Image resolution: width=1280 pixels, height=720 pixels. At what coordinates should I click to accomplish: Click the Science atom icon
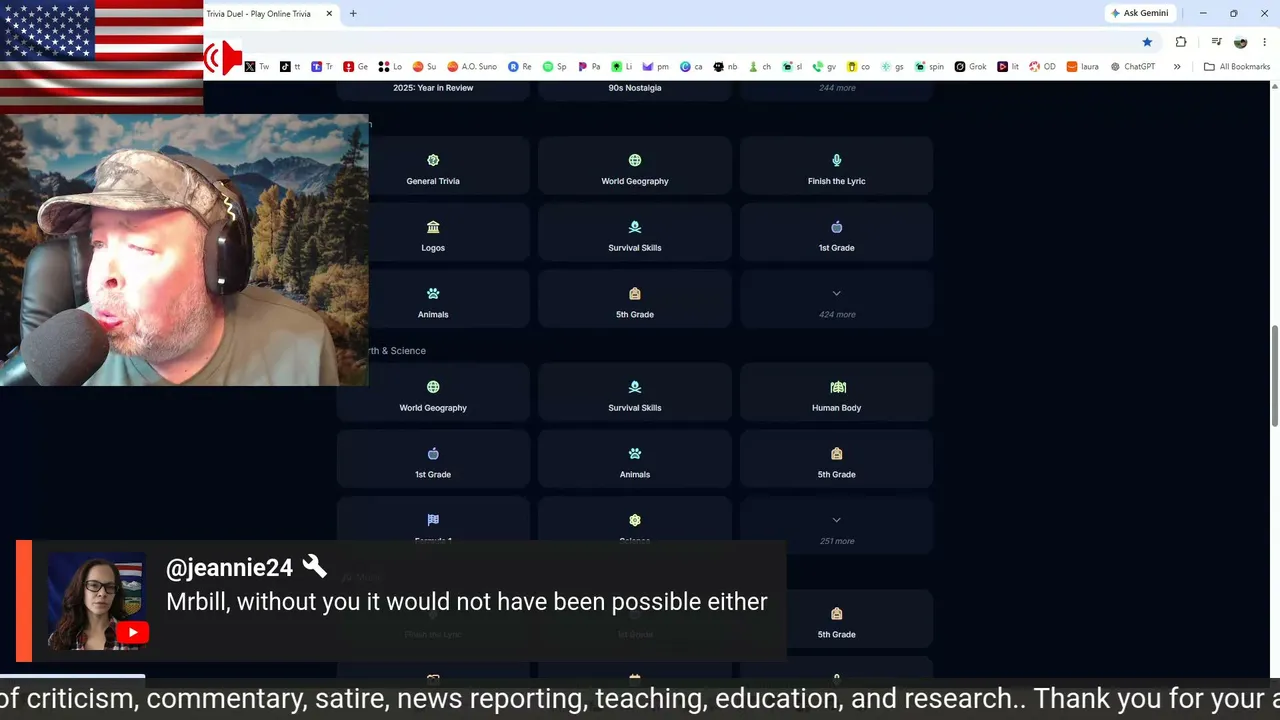coord(635,520)
